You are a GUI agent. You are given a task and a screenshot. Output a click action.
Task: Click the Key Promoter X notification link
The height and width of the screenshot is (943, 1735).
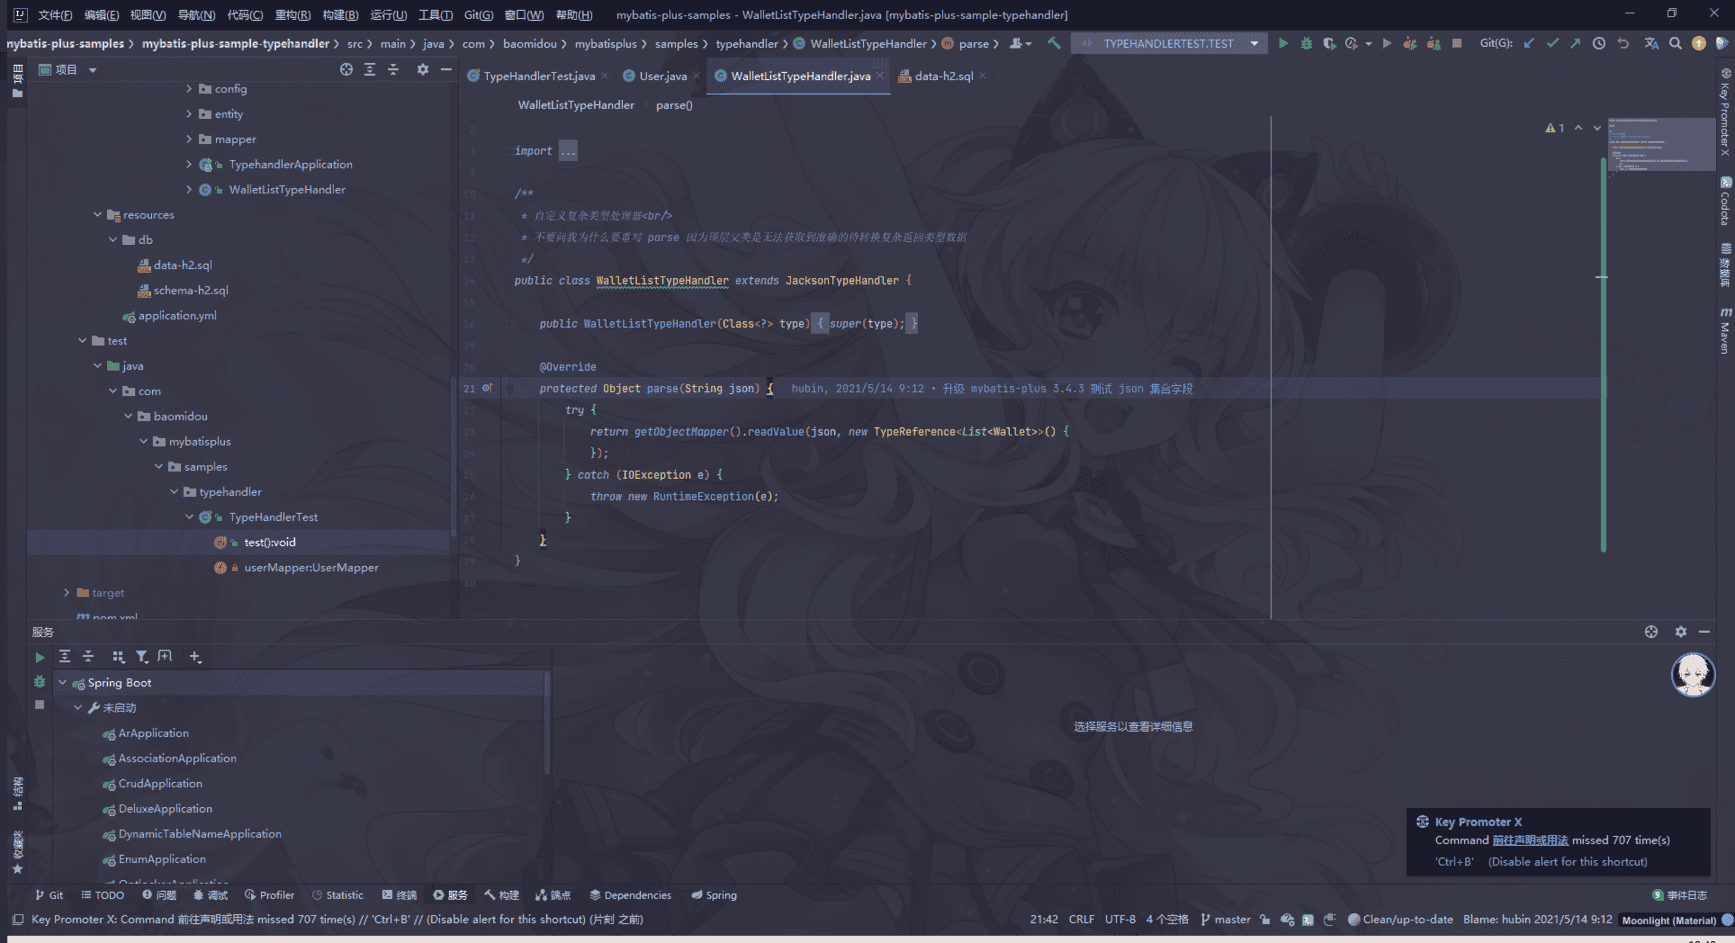coord(1530,840)
